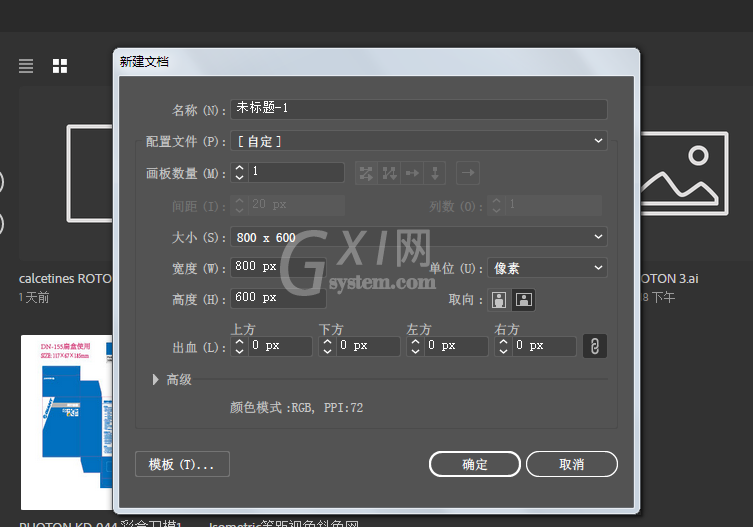Select grid by column artboard layout icon

click(389, 173)
